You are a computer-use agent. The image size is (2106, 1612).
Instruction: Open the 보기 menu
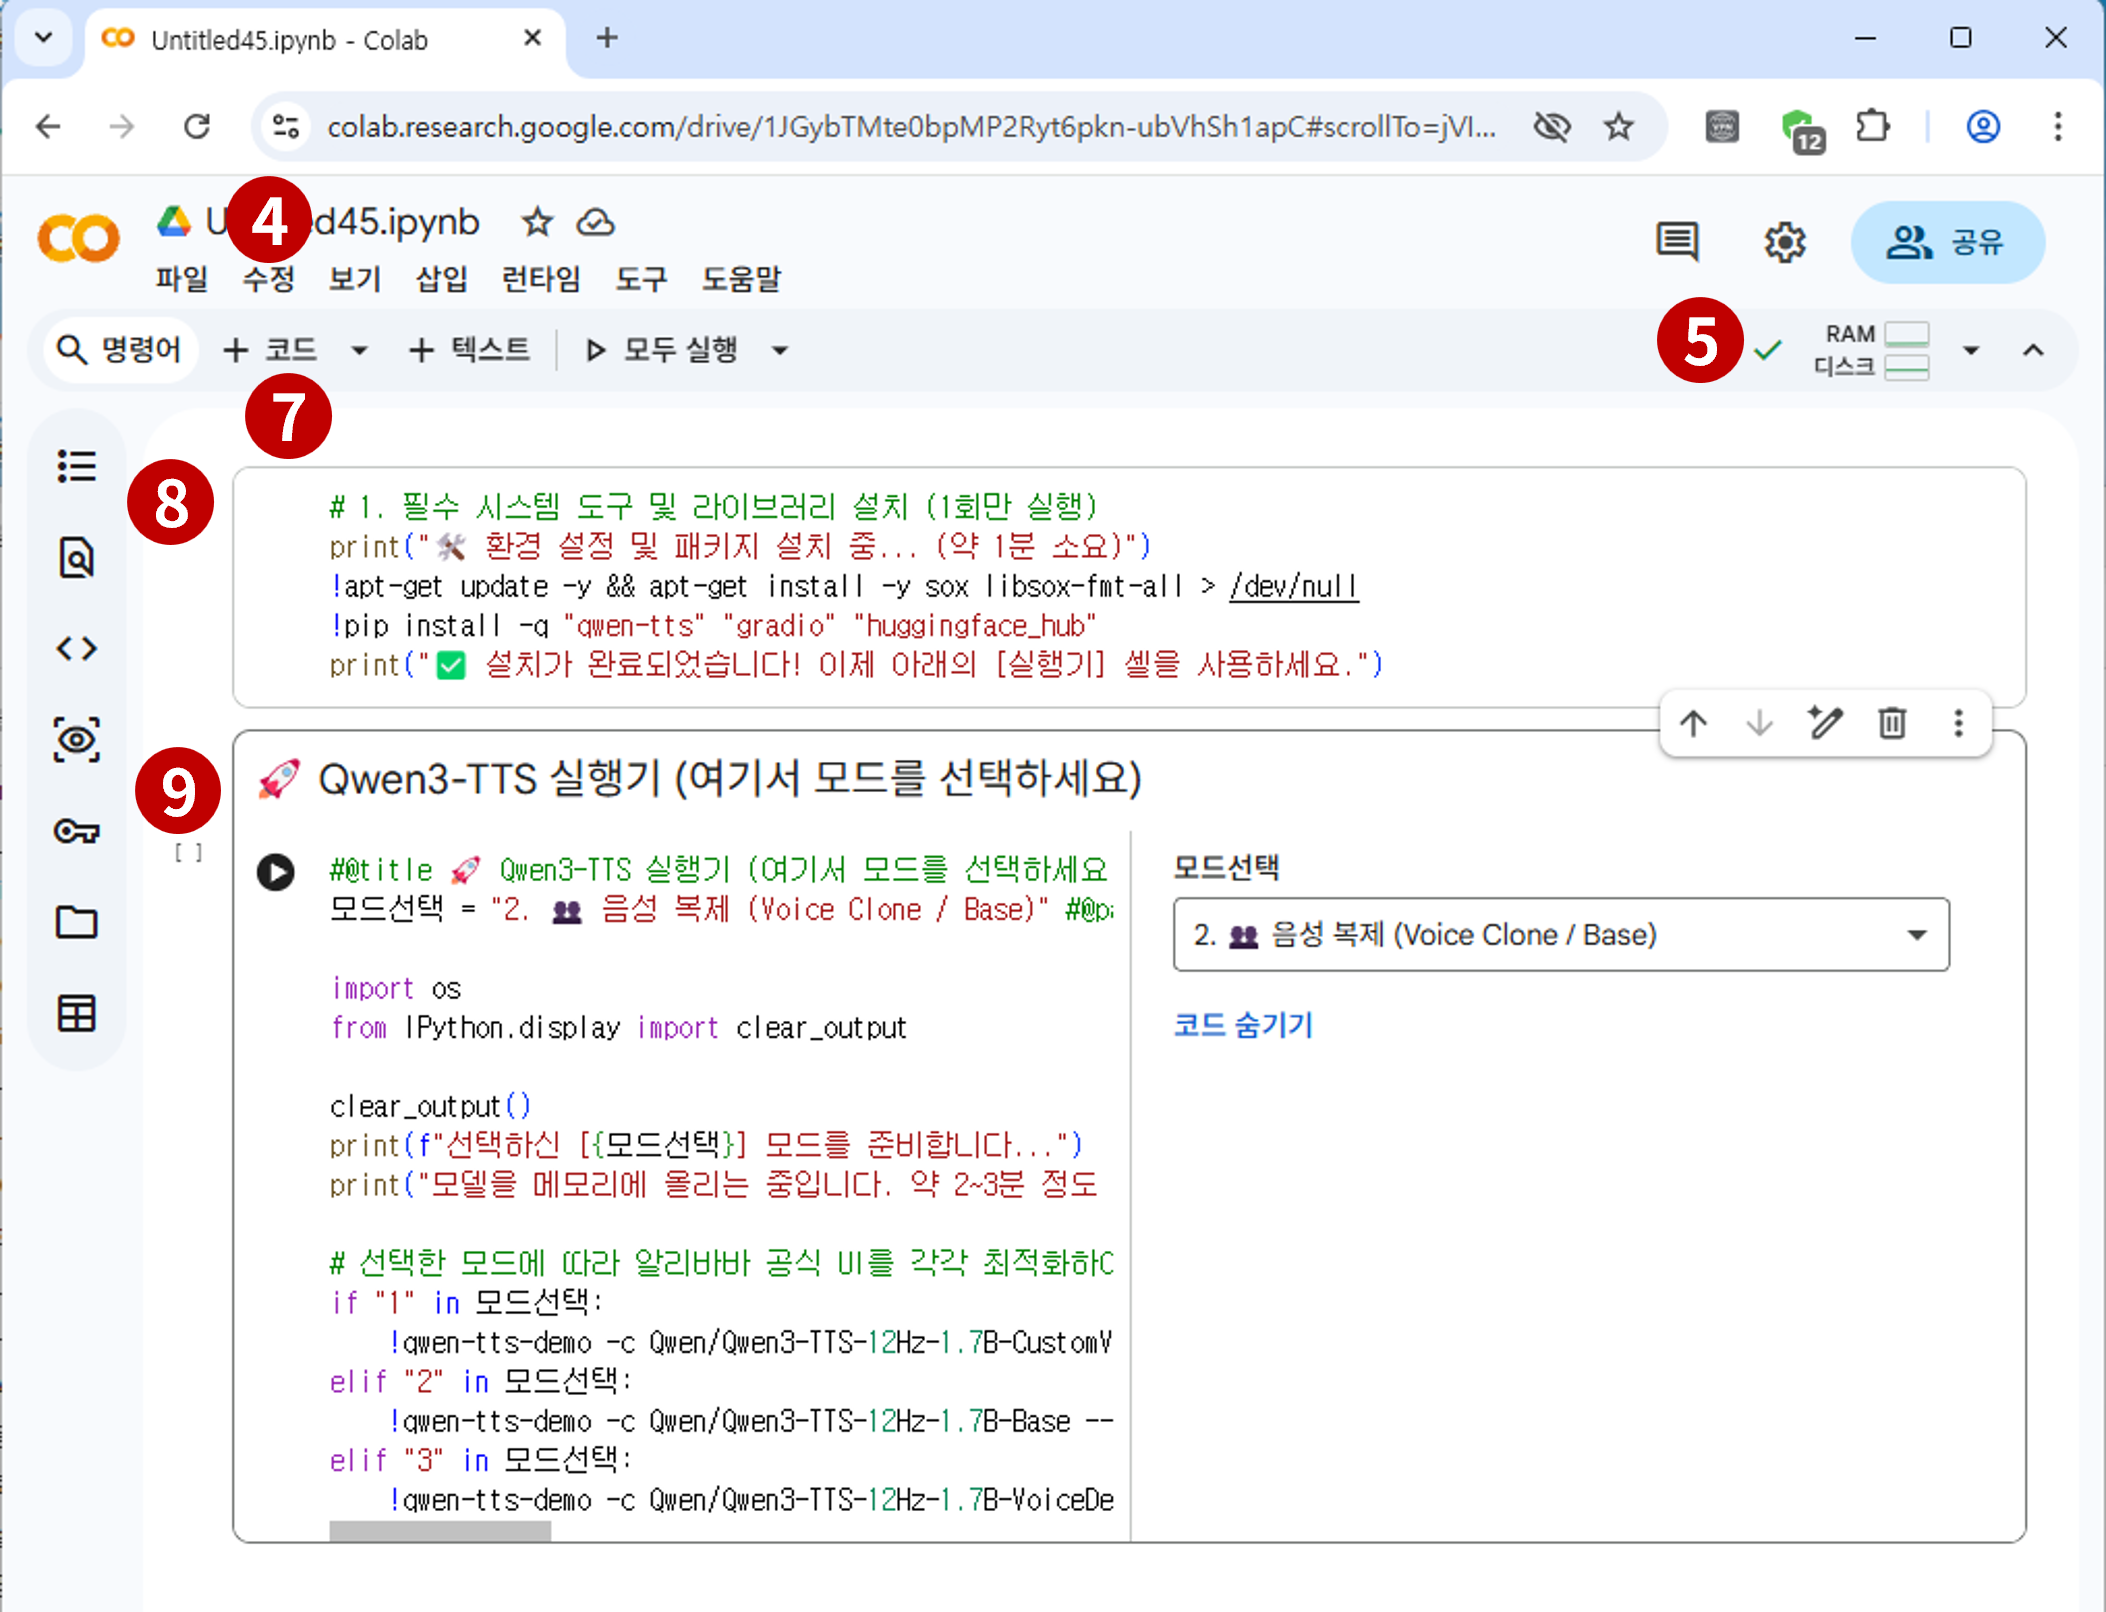pyautogui.click(x=355, y=278)
